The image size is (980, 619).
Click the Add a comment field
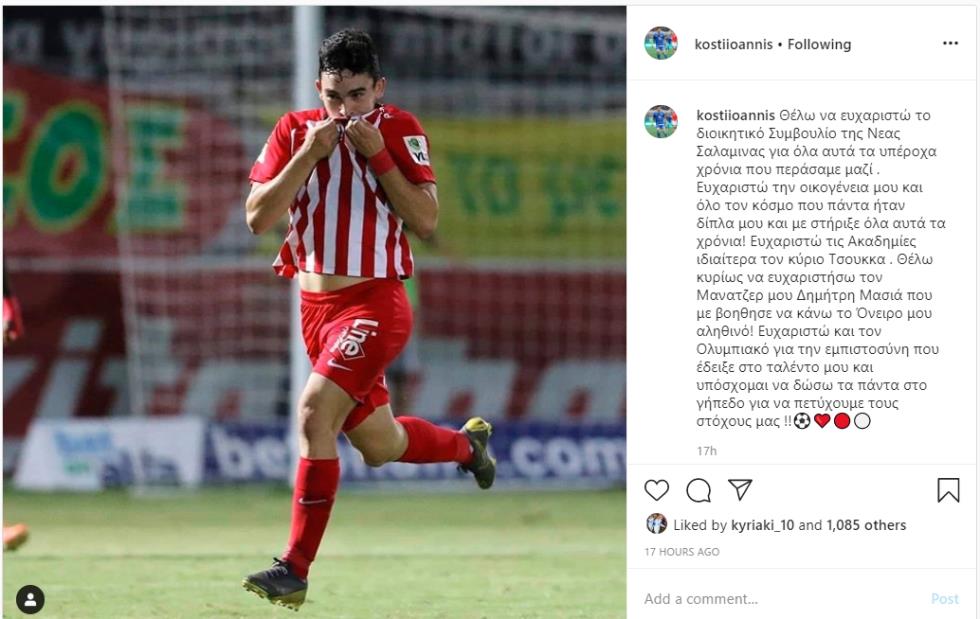(x=781, y=599)
